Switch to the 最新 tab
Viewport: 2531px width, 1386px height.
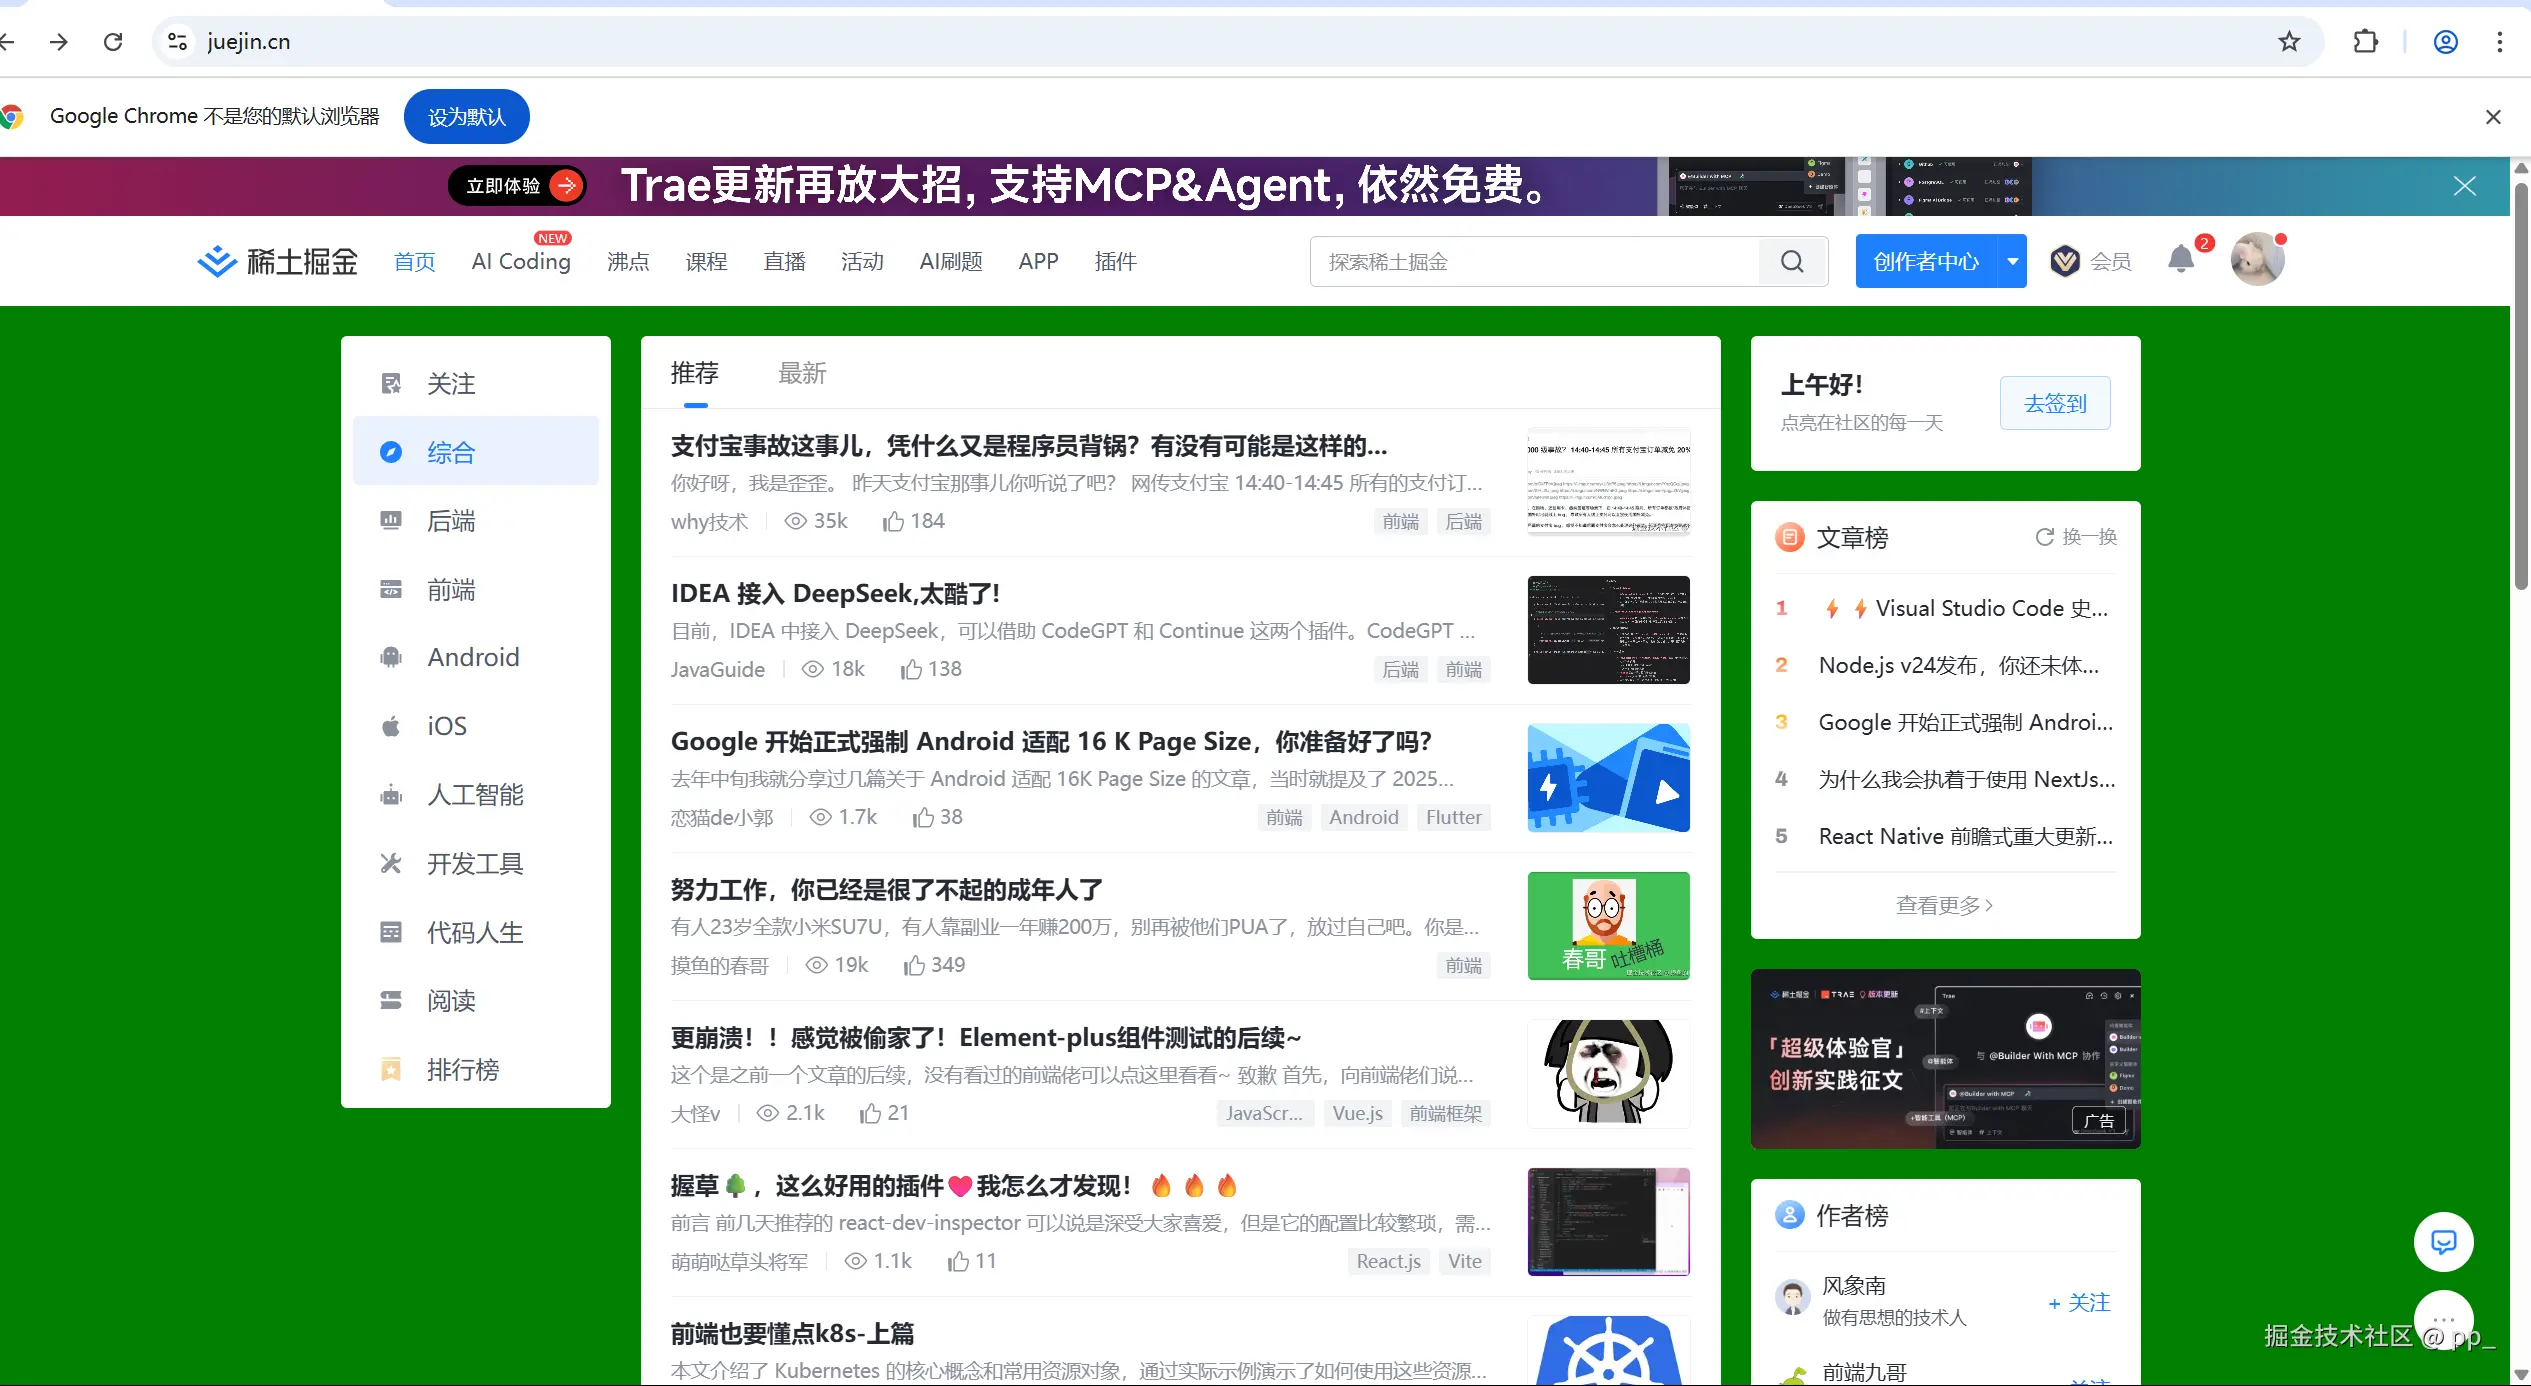click(x=802, y=374)
